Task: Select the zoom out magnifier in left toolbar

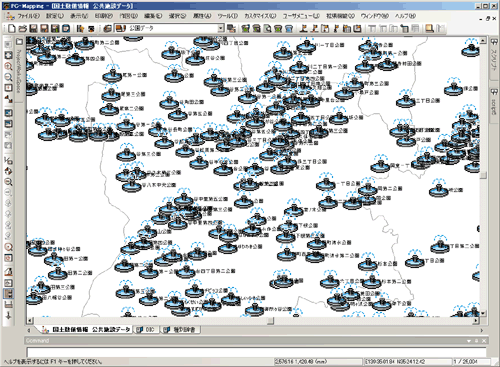Action: 9,77
